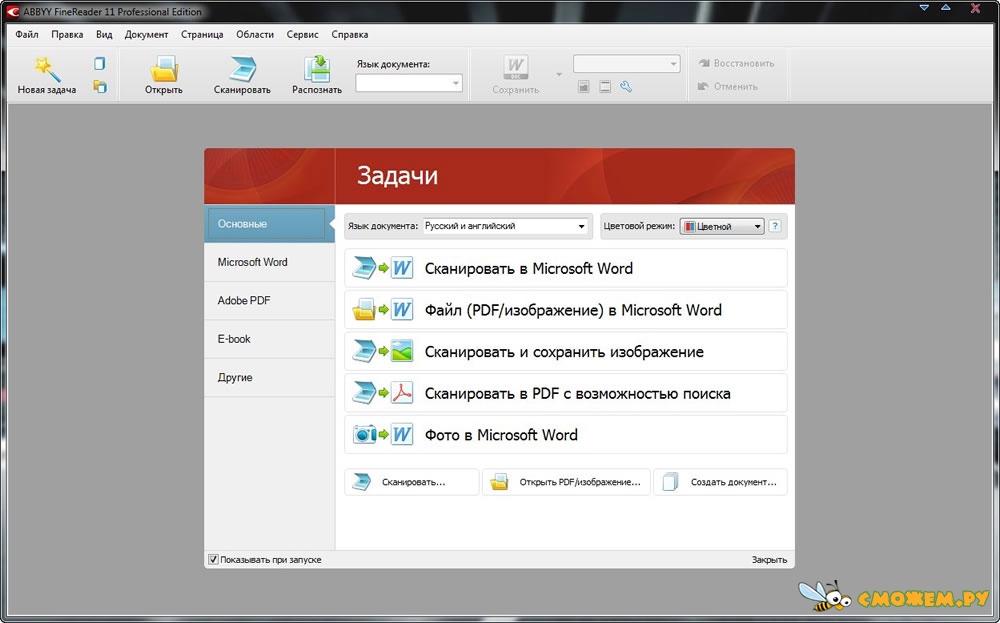Image resolution: width=1000 pixels, height=623 pixels.
Task: Open the Документ menu
Action: tap(146, 34)
